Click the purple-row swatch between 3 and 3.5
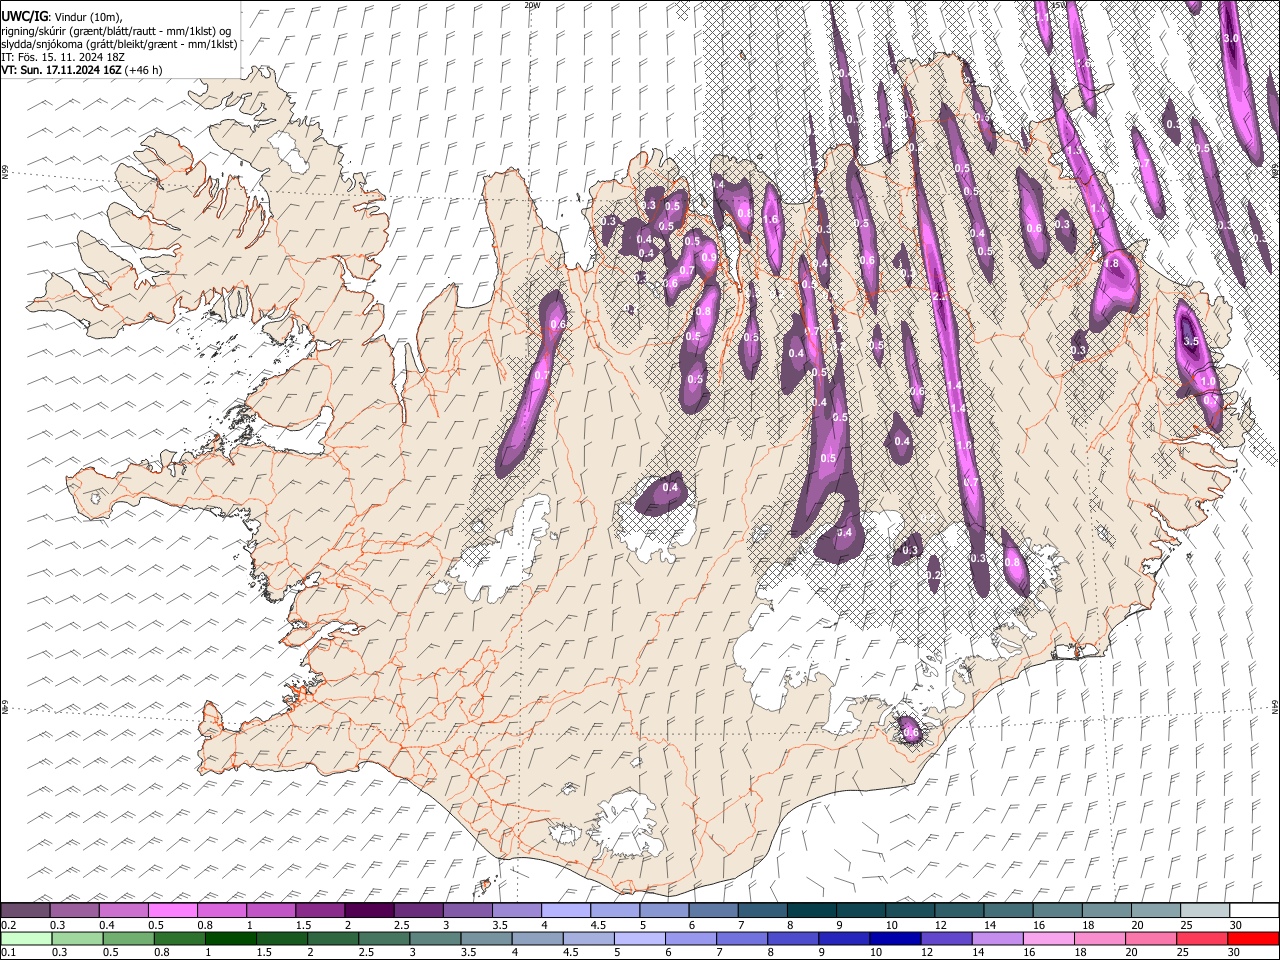 (466, 911)
